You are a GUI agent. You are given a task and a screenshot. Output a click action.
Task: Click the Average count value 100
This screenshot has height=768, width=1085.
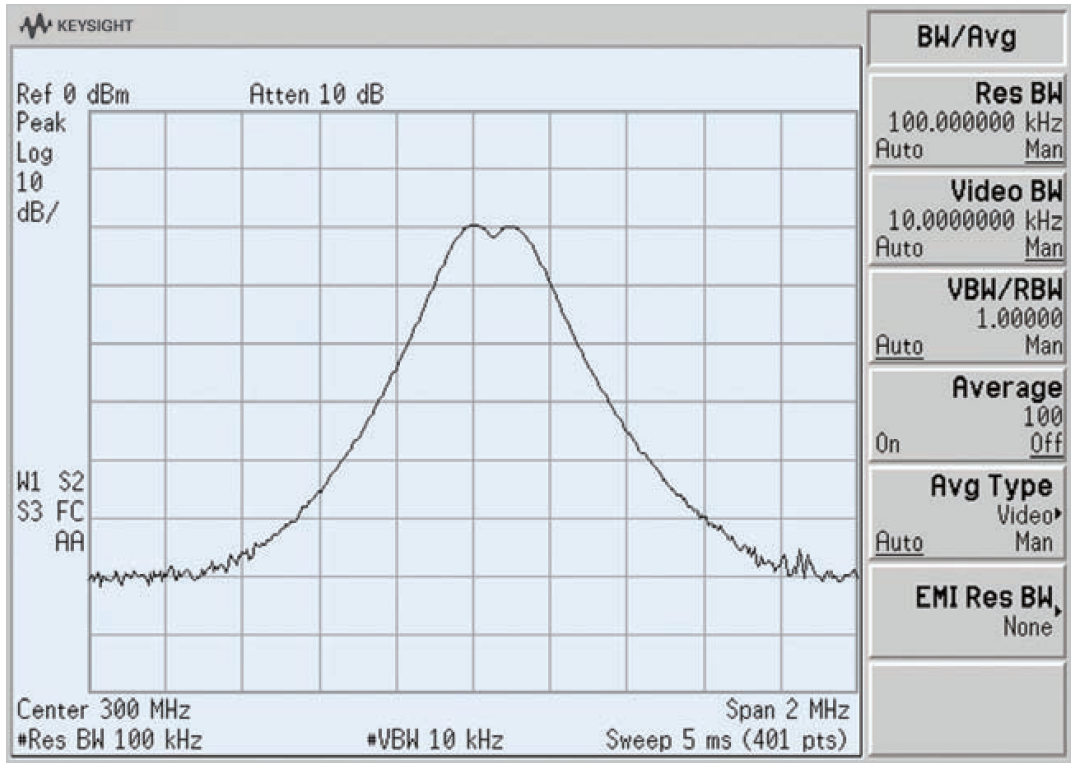tap(1043, 417)
